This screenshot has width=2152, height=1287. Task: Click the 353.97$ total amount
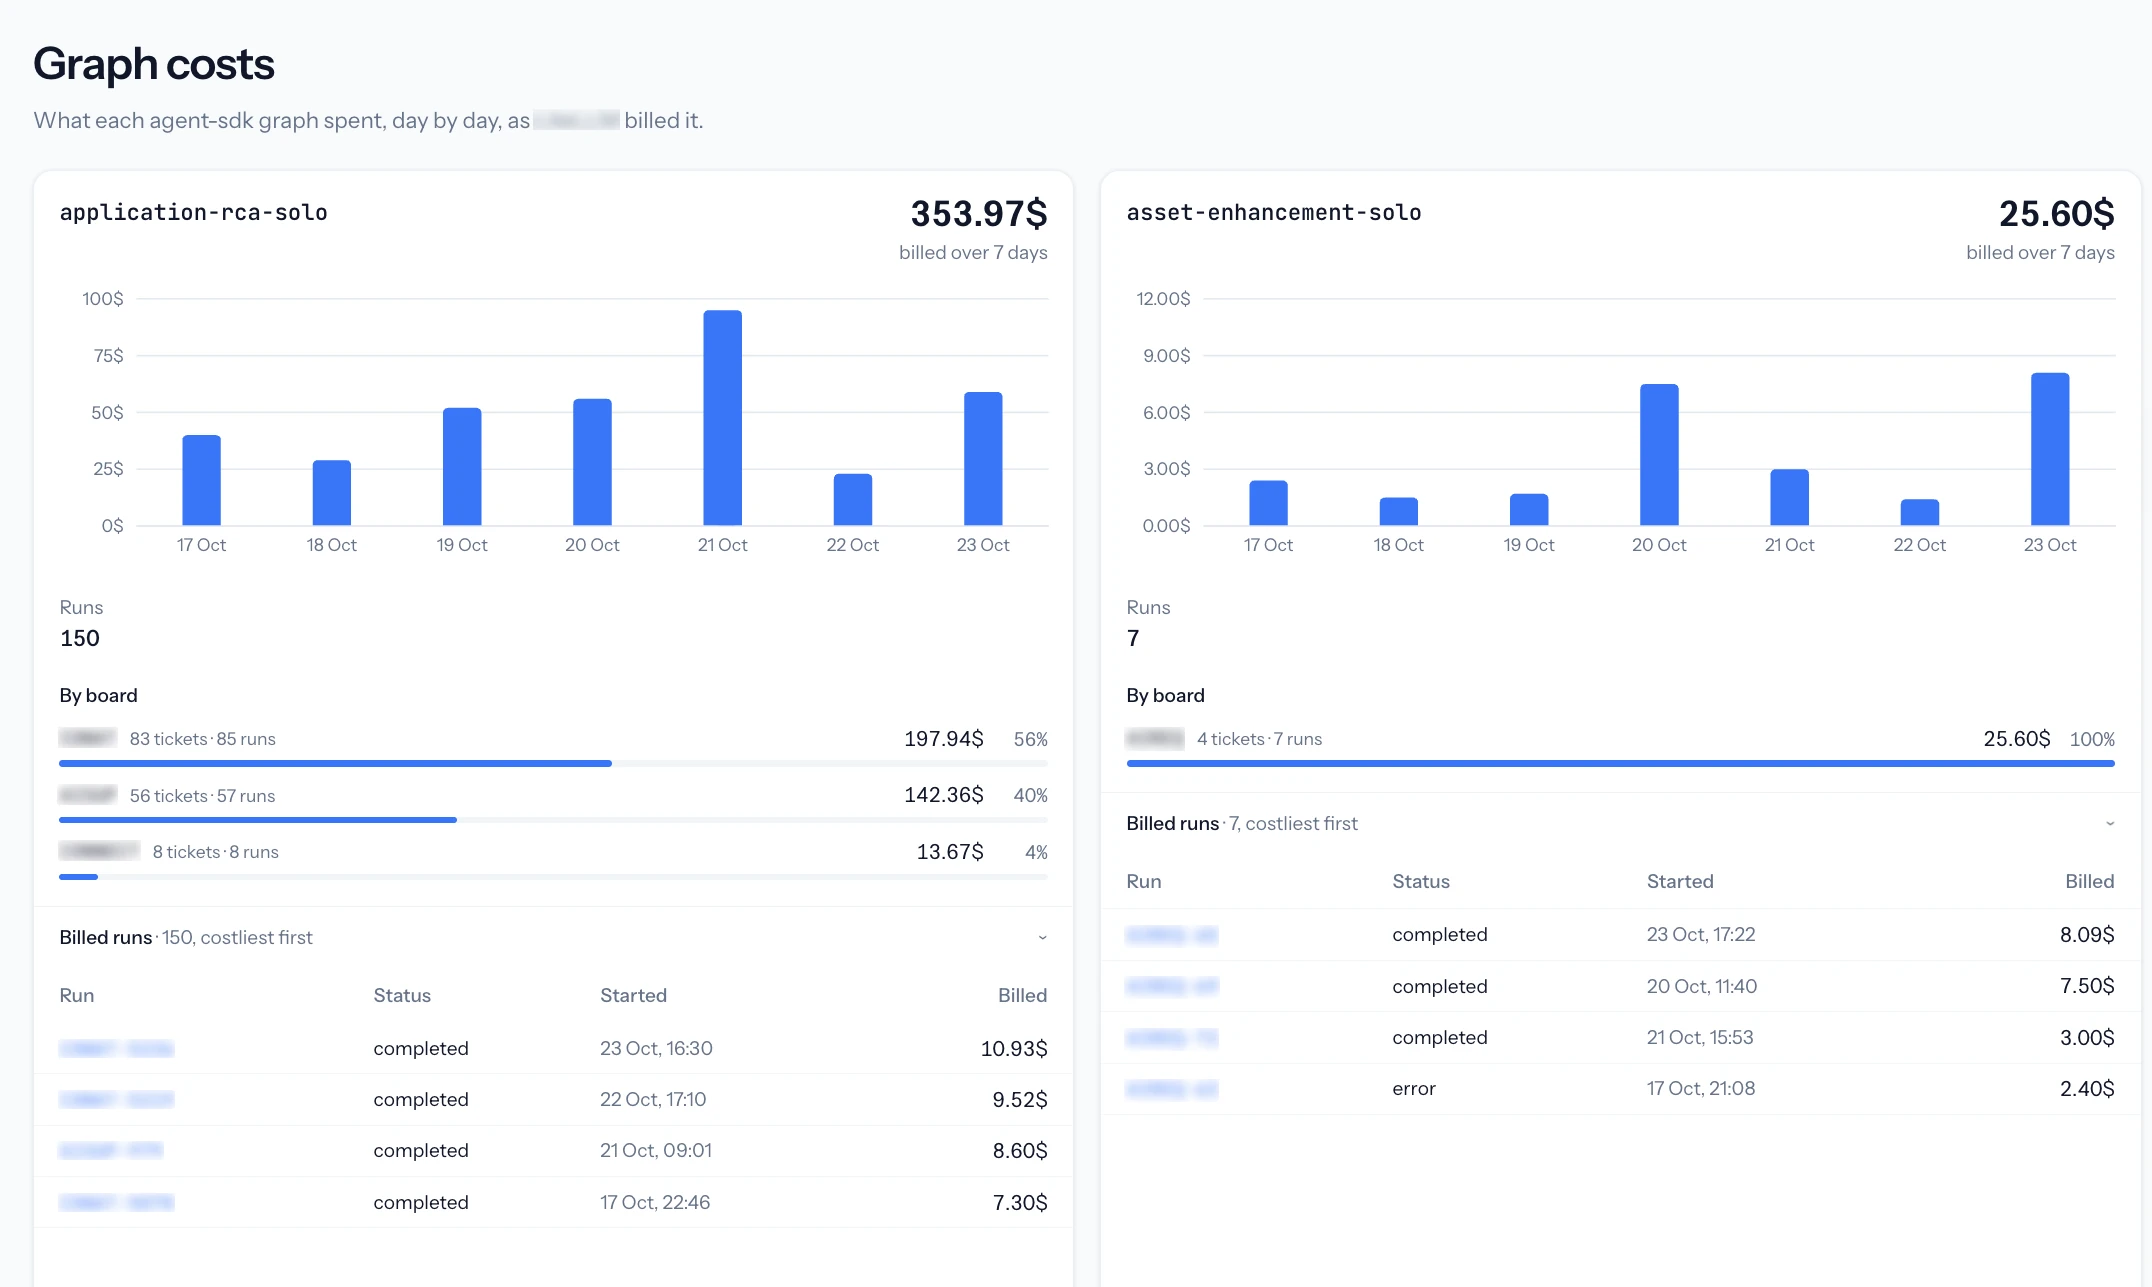979,214
